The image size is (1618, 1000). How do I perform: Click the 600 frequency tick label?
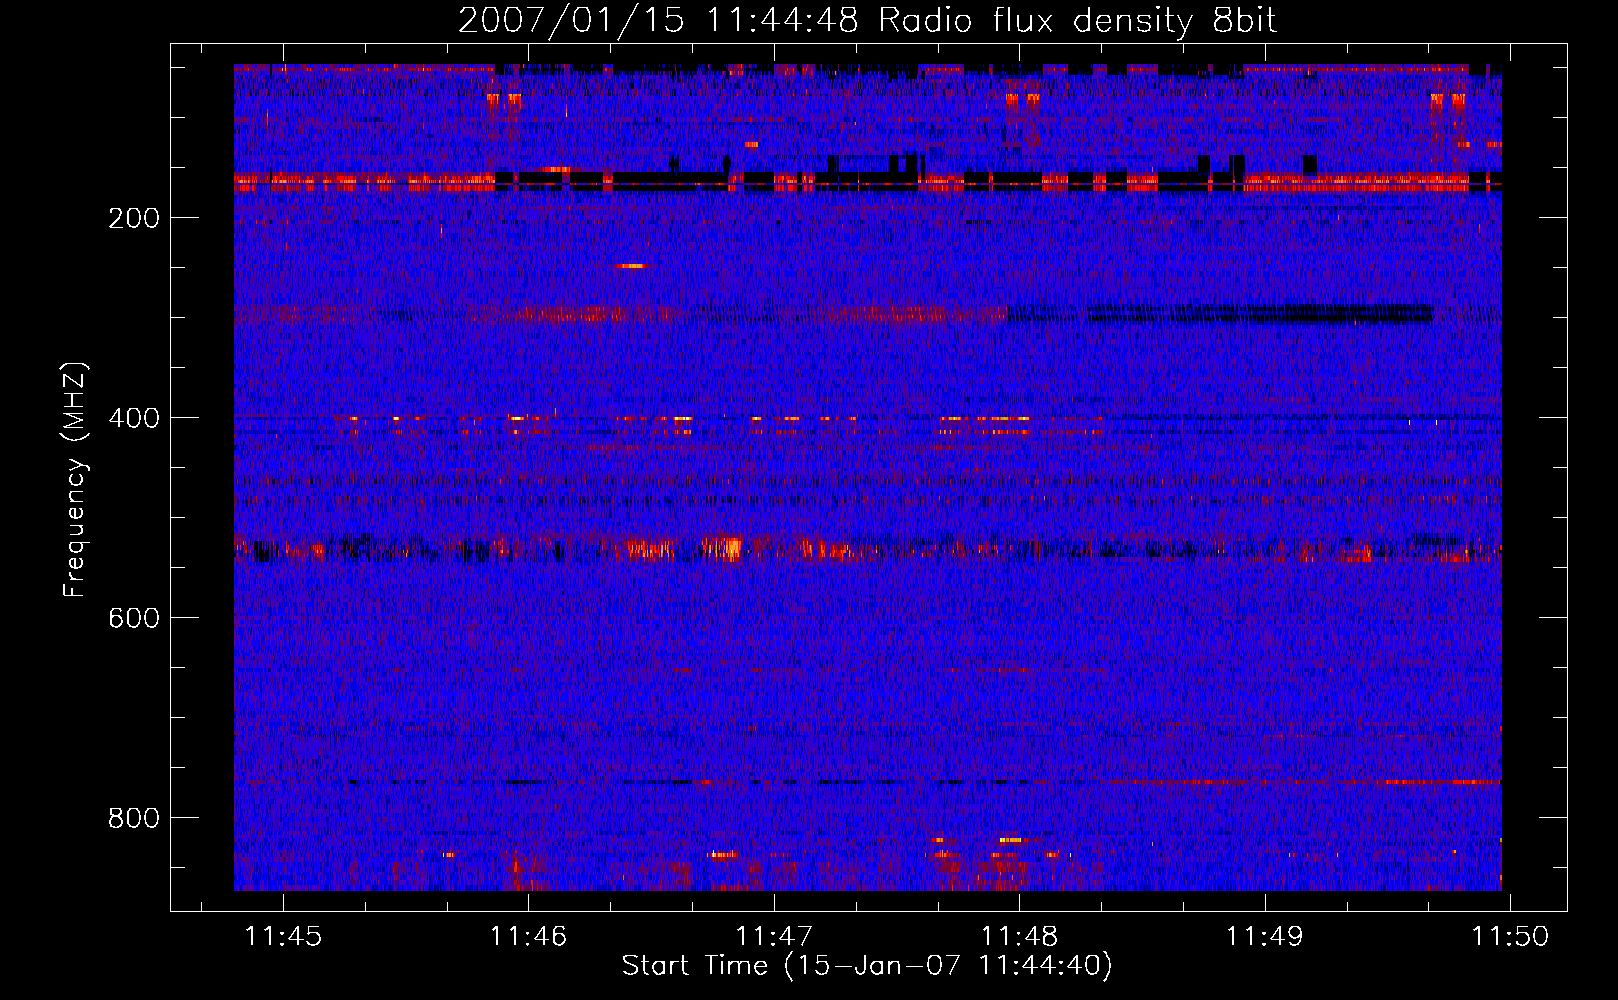pos(134,618)
